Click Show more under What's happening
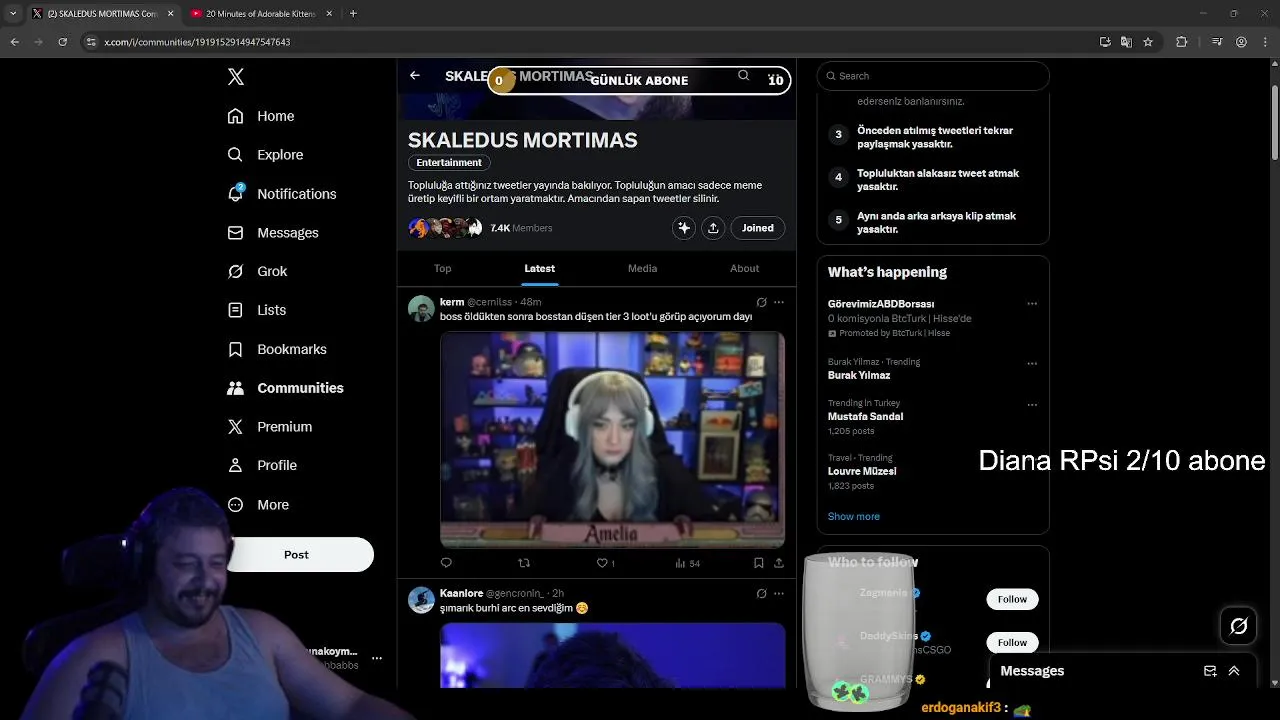This screenshot has height=720, width=1280. click(854, 517)
